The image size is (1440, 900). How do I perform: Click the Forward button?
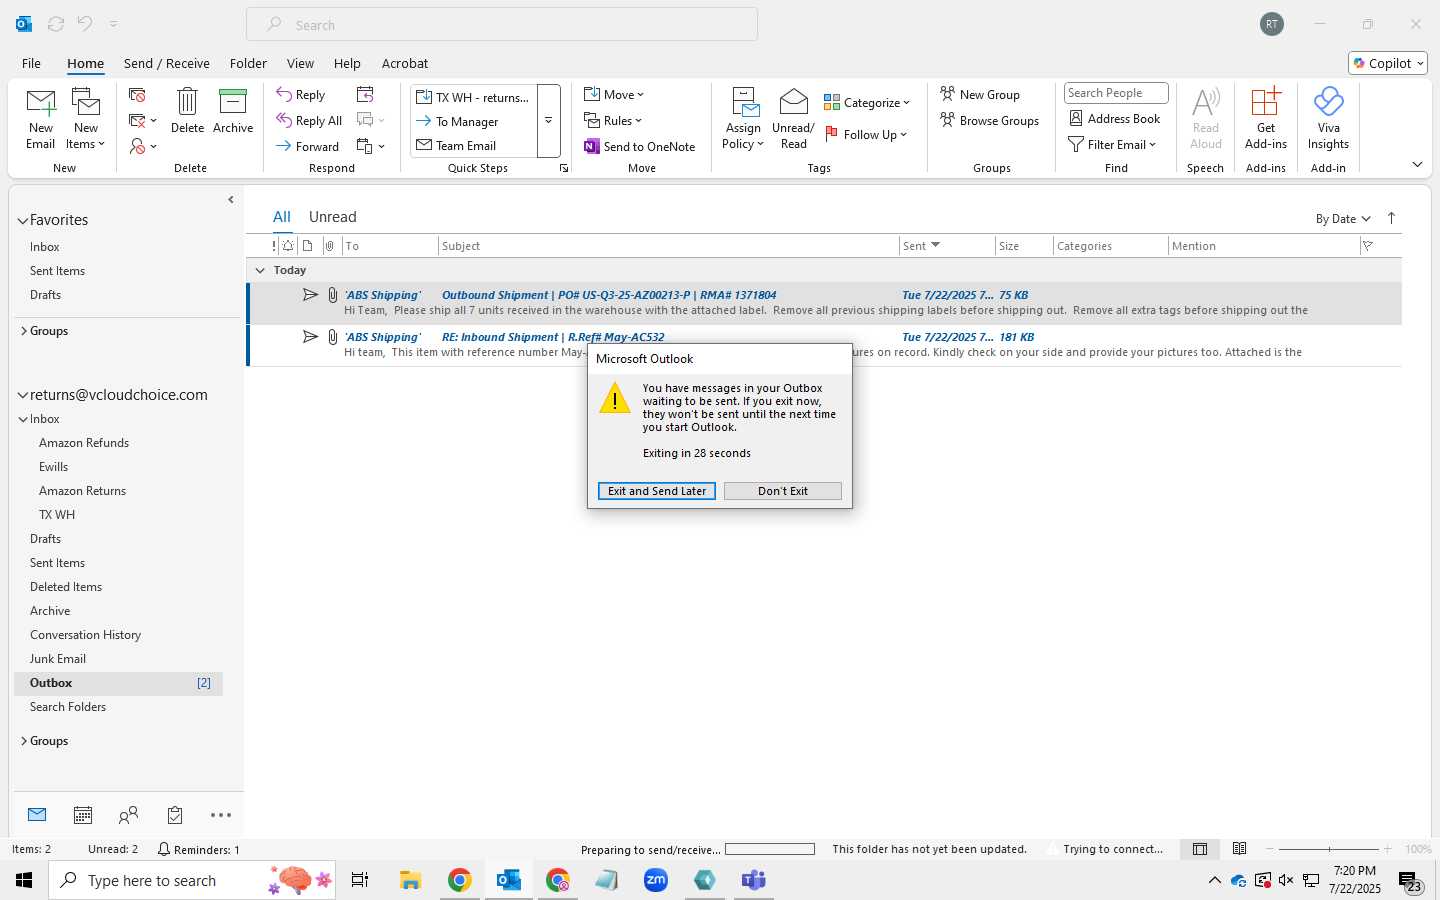click(307, 146)
